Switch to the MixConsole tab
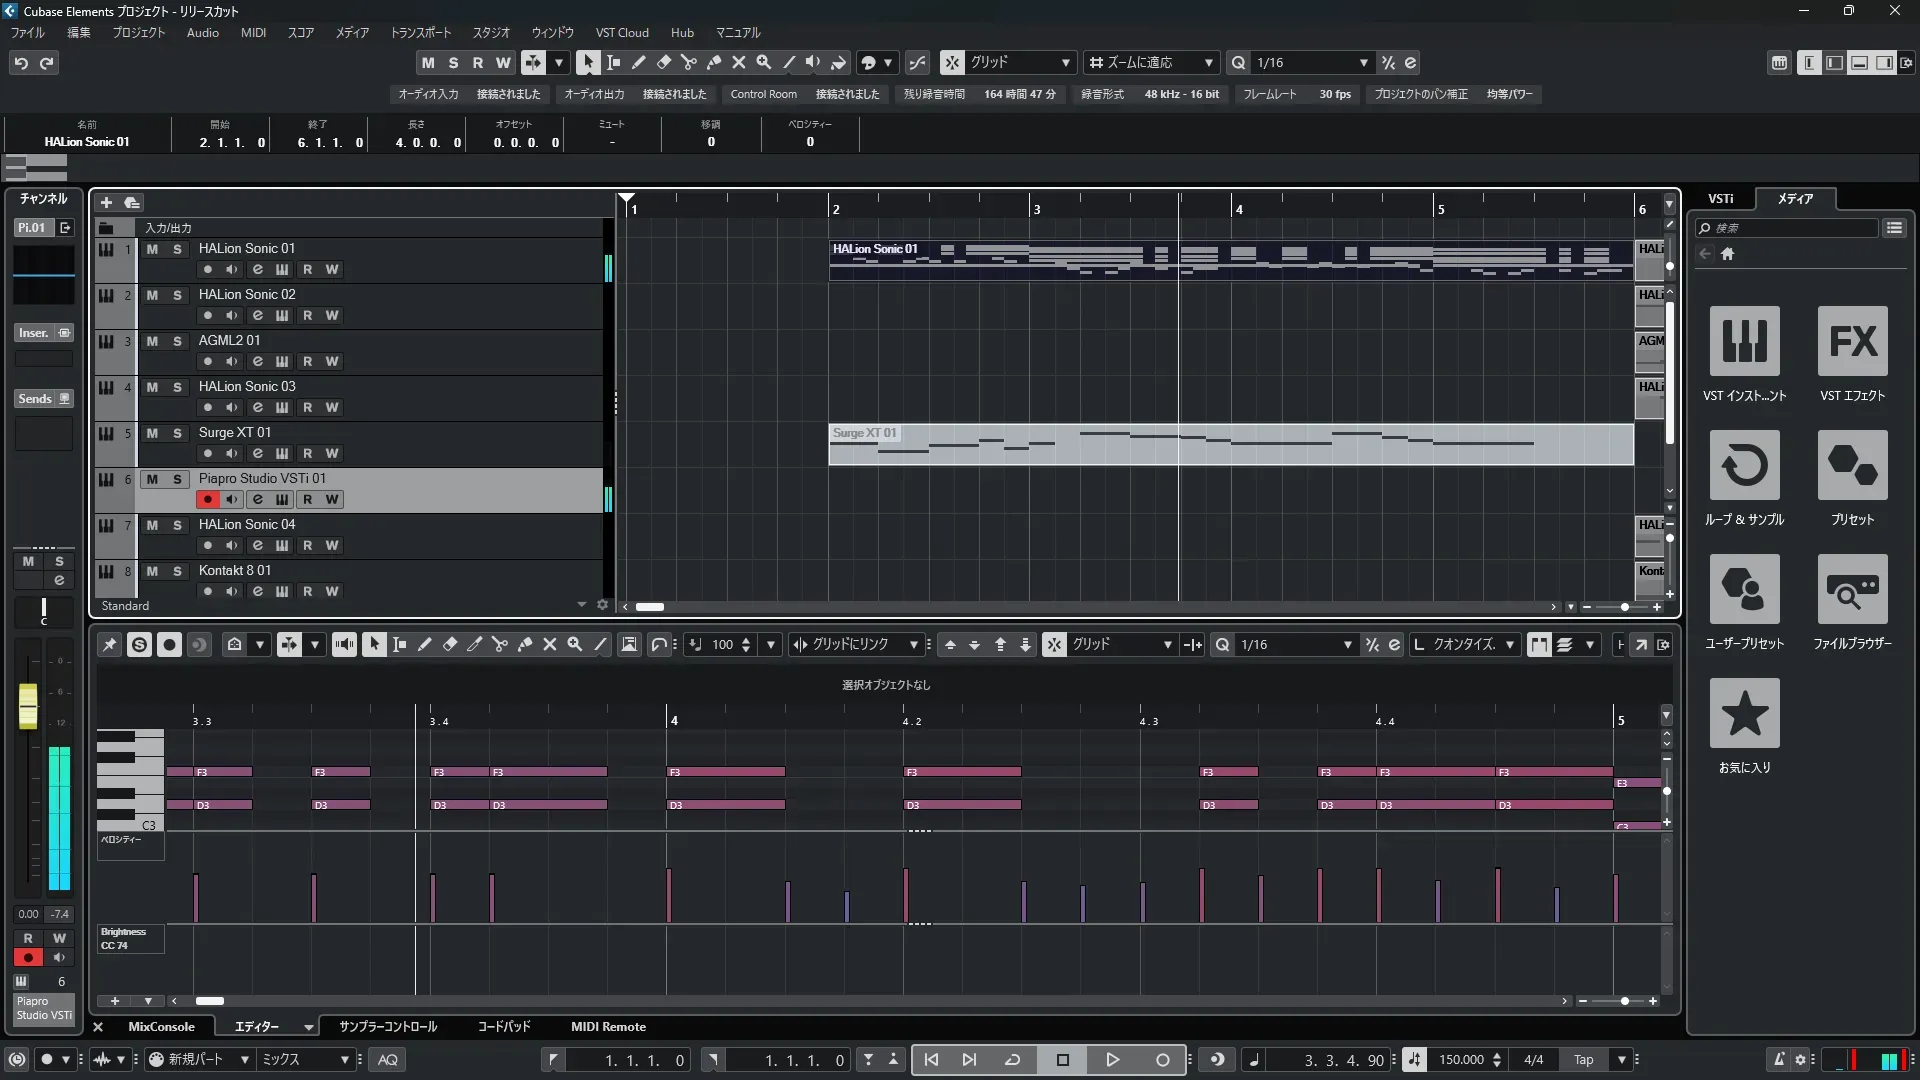The image size is (1920, 1080). click(x=161, y=1027)
